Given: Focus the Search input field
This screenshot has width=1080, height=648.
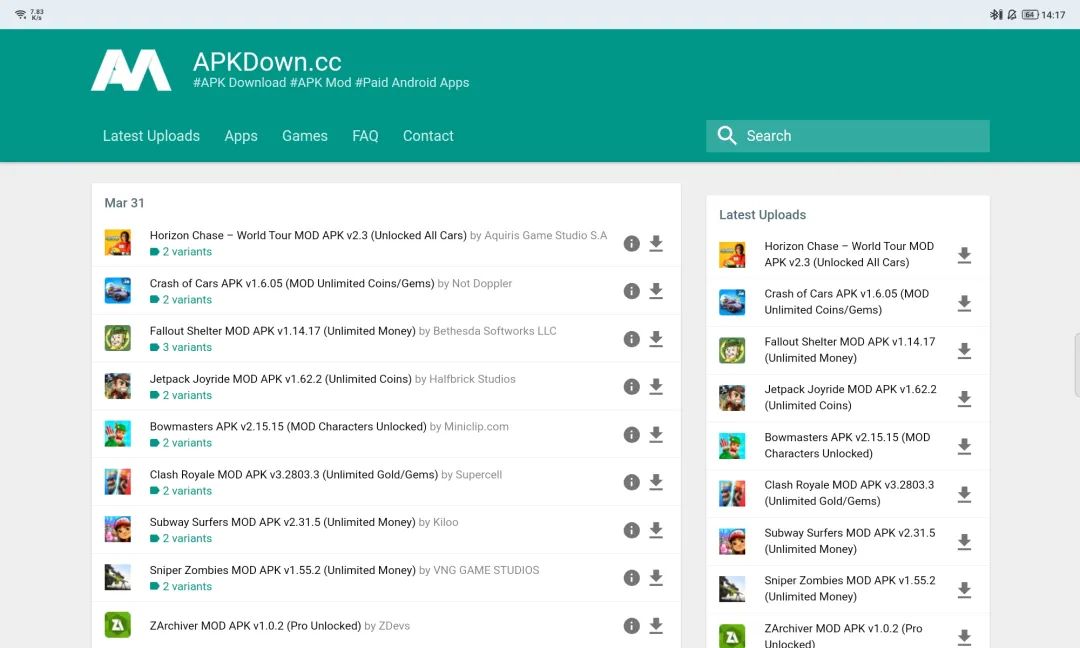Looking at the screenshot, I should pos(848,136).
